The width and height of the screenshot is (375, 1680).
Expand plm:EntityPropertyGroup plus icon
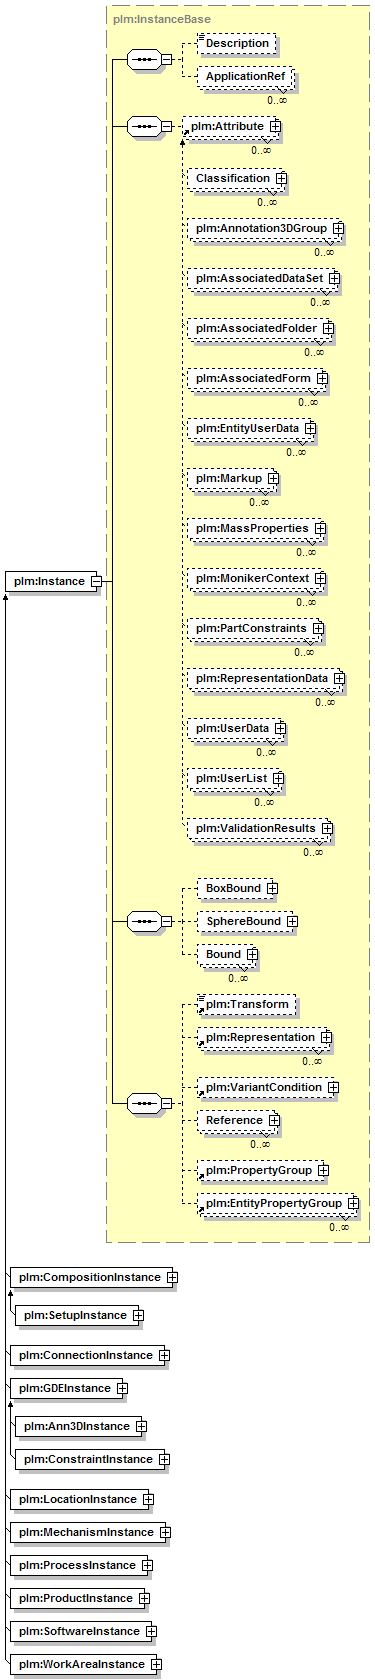(353, 1204)
